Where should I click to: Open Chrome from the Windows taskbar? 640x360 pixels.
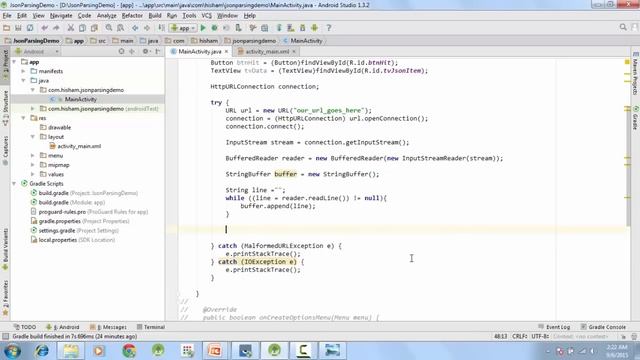(x=129, y=351)
